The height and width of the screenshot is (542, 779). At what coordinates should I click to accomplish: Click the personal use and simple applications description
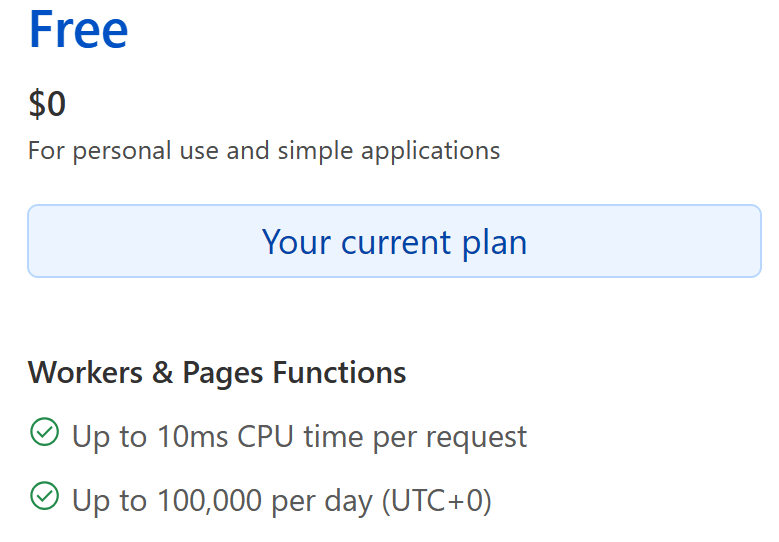pos(264,151)
